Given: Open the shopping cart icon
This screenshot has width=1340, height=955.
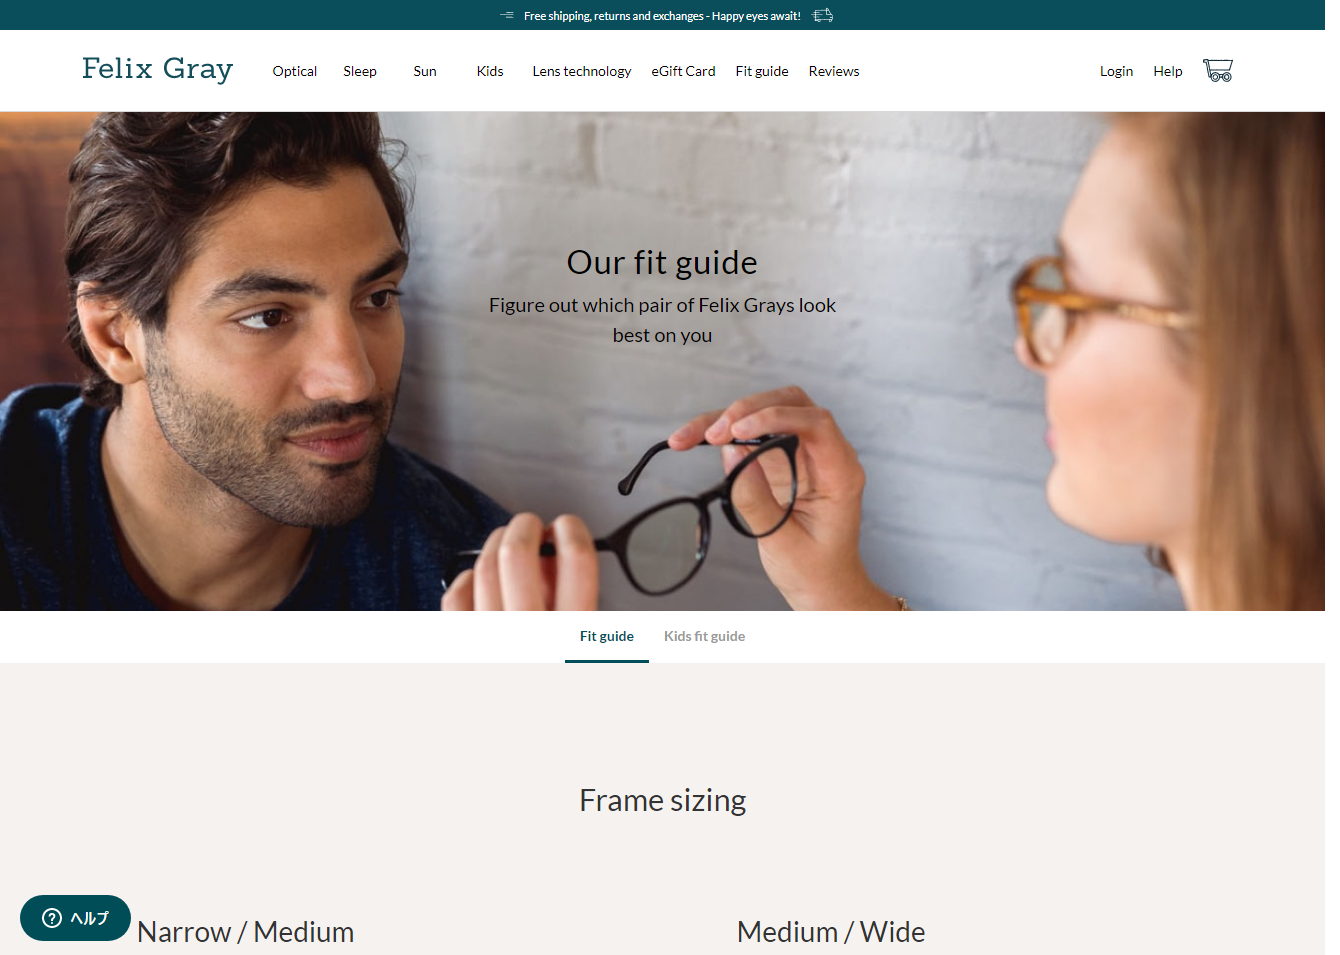Looking at the screenshot, I should point(1217,70).
